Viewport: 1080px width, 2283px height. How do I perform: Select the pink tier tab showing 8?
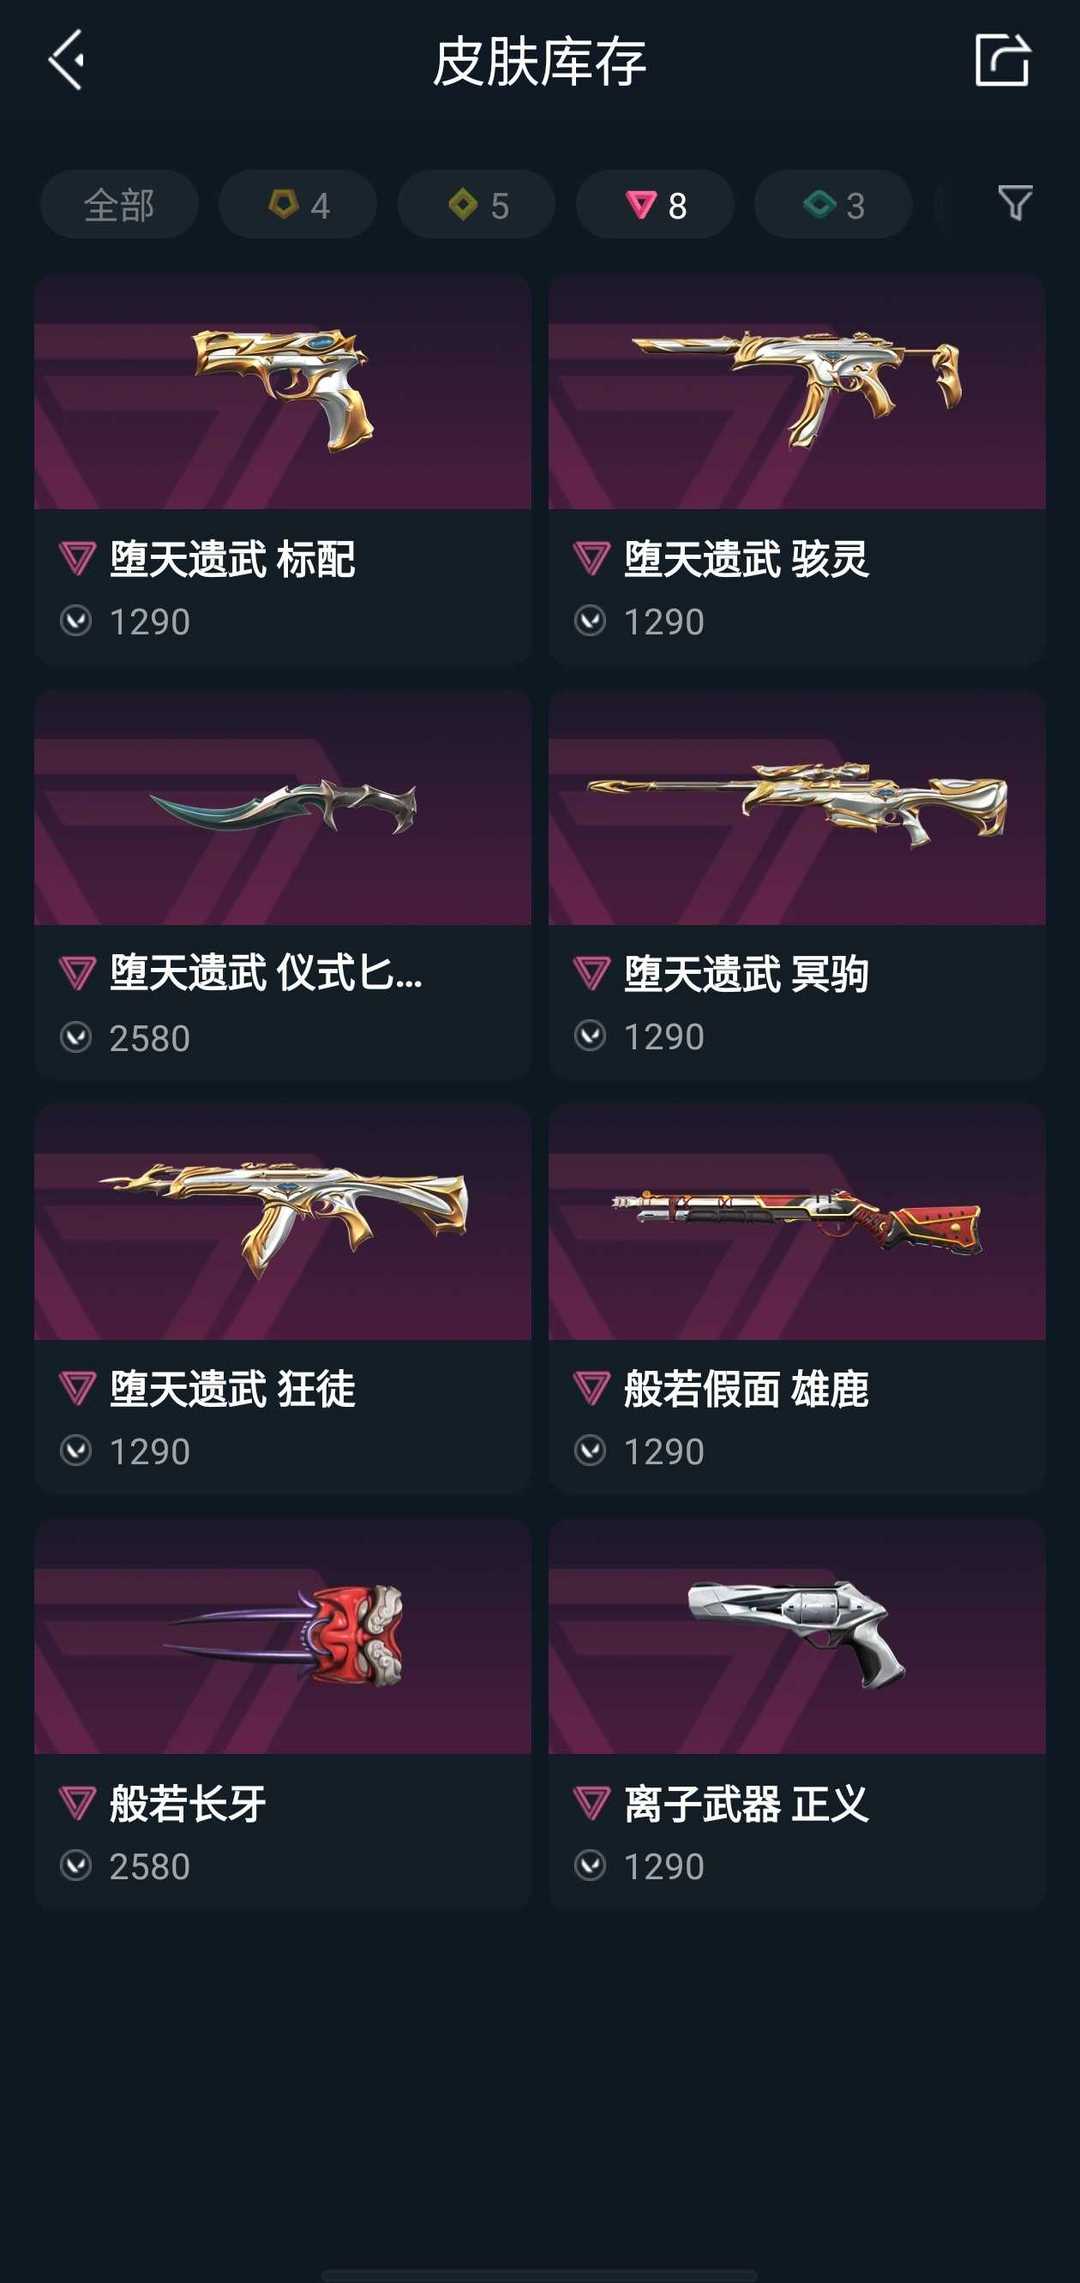point(655,204)
